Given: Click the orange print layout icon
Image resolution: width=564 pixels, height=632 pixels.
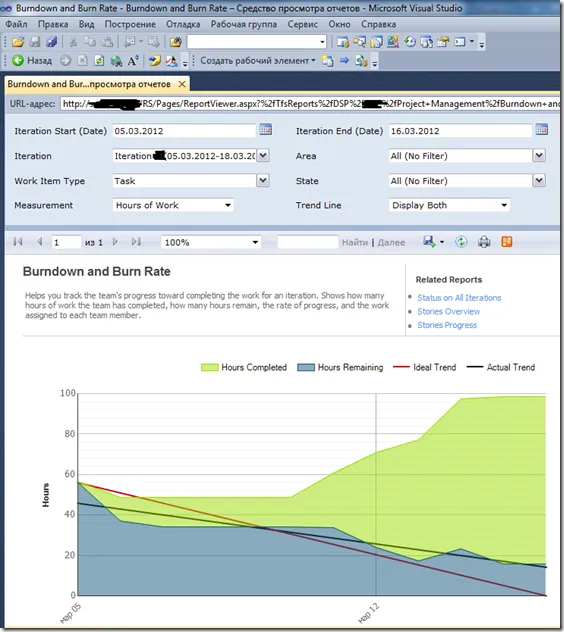Looking at the screenshot, I should tap(507, 242).
